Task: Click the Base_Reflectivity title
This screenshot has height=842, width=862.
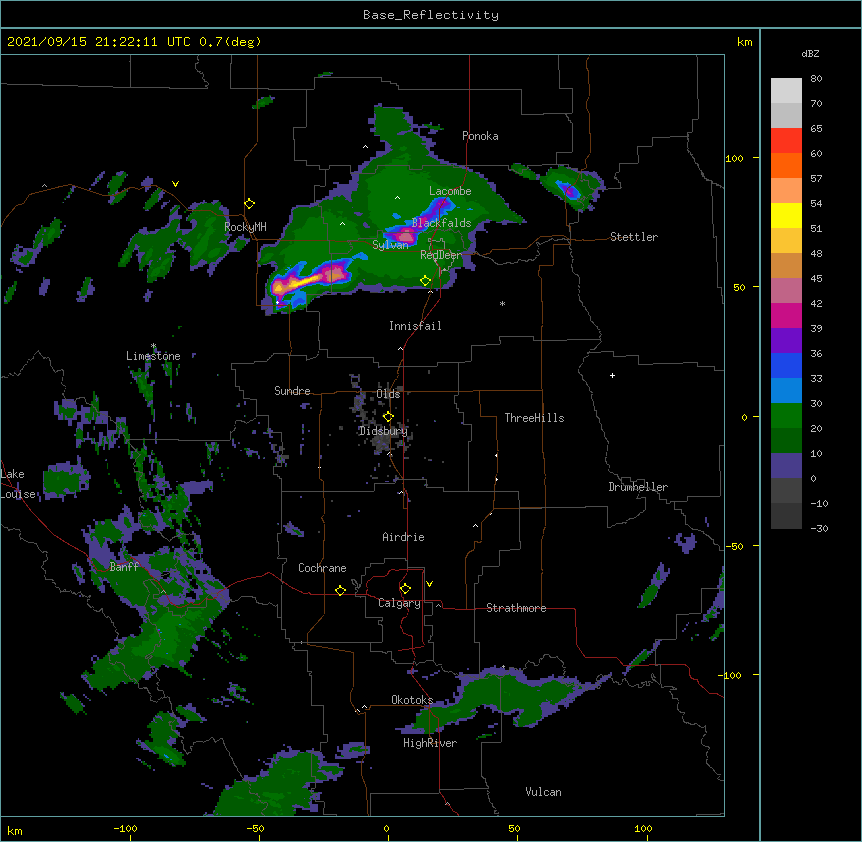Action: pos(431,15)
